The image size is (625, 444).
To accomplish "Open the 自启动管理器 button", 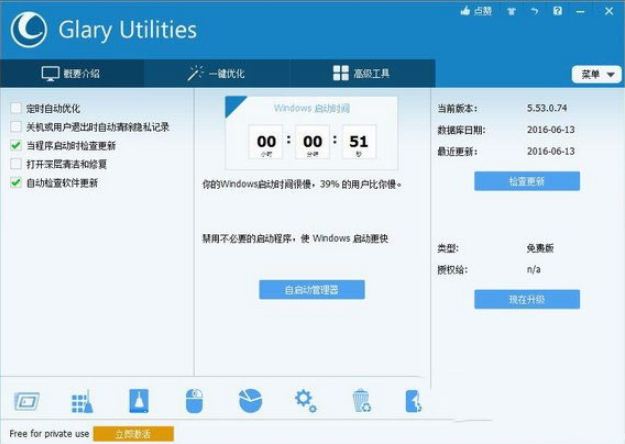I will pos(312,290).
